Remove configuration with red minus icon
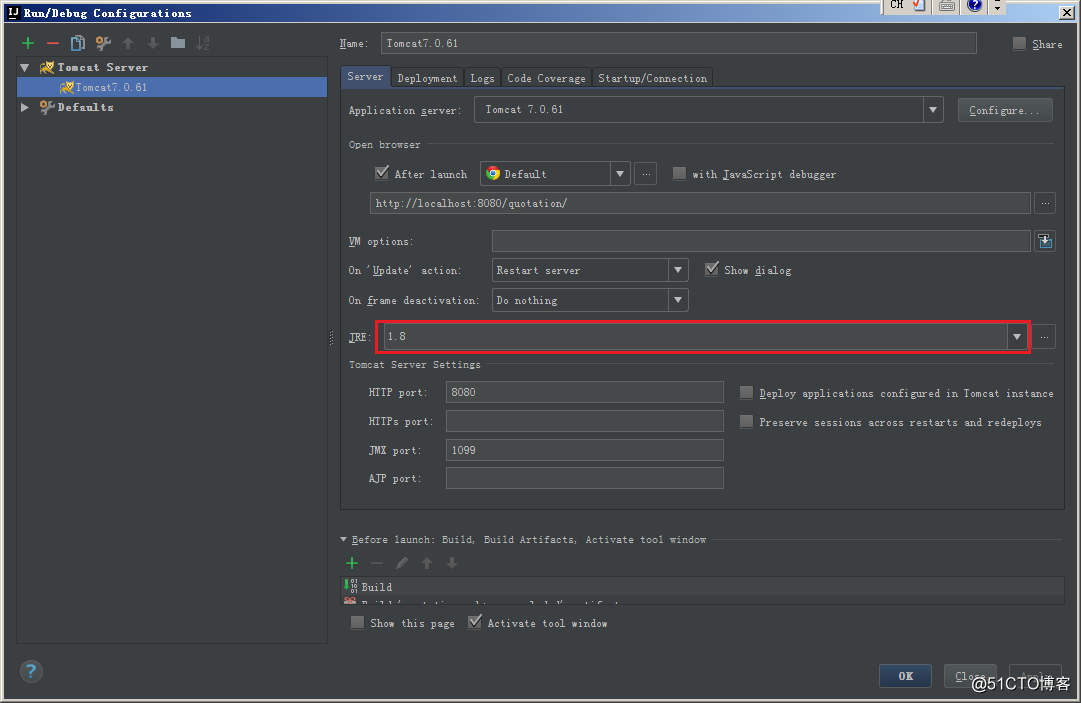The width and height of the screenshot is (1081, 703). click(x=52, y=43)
